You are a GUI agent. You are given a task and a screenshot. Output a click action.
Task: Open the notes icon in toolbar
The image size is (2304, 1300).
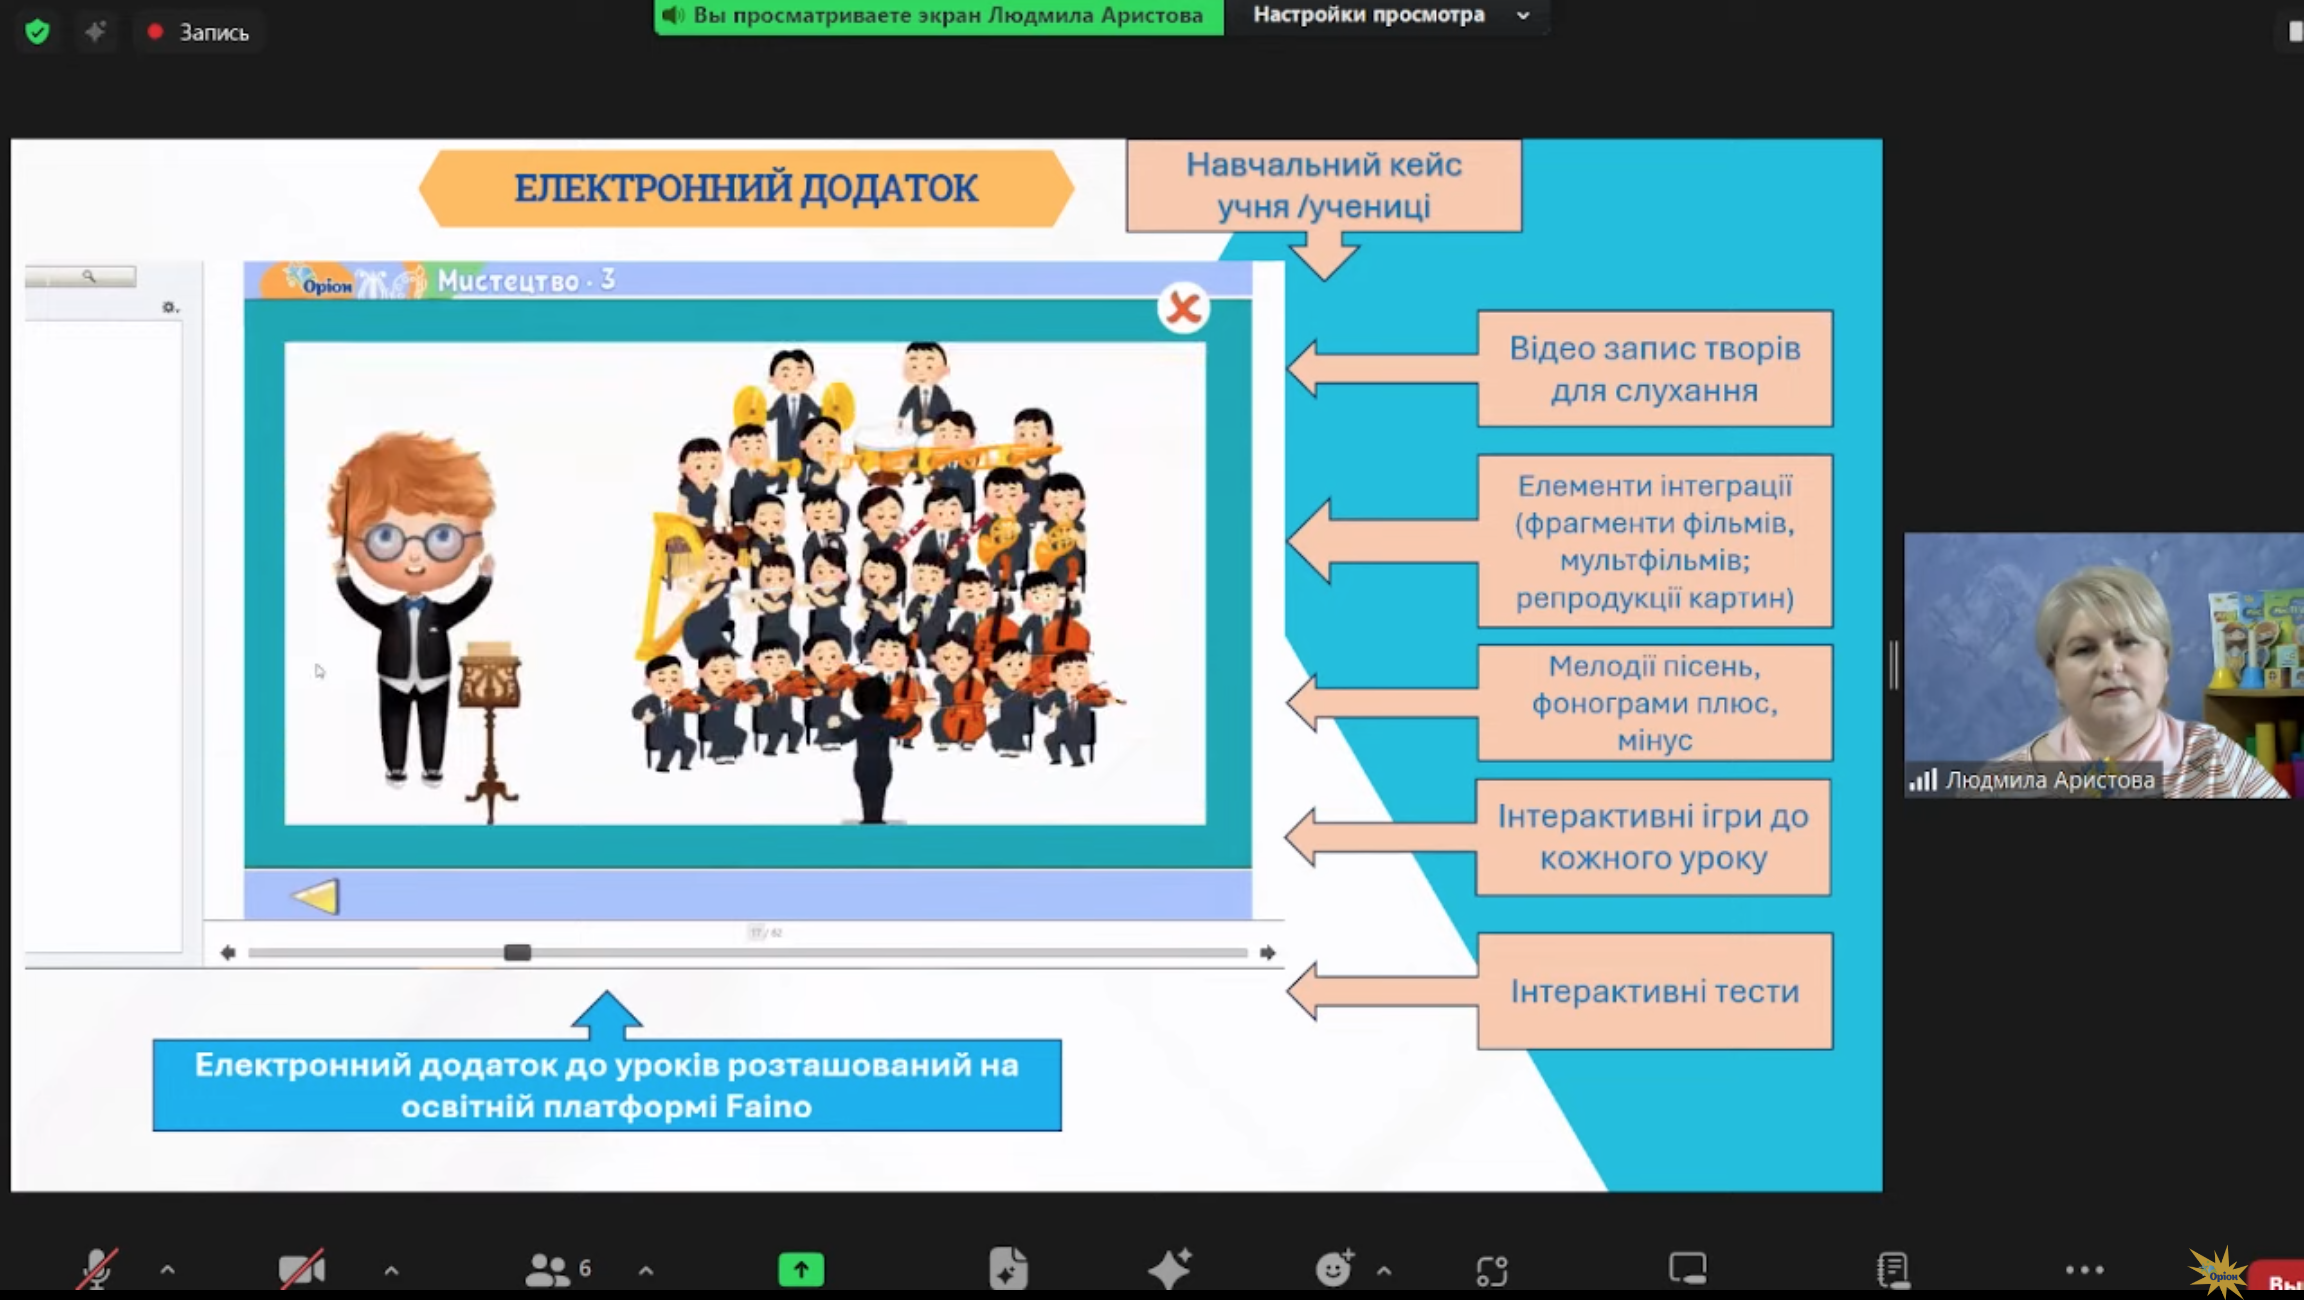(1893, 1269)
